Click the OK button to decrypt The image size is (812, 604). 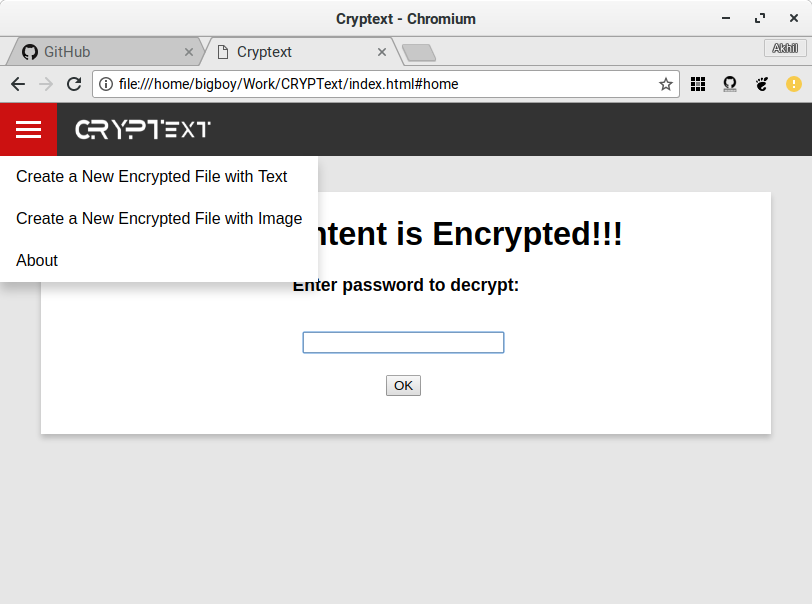403,385
